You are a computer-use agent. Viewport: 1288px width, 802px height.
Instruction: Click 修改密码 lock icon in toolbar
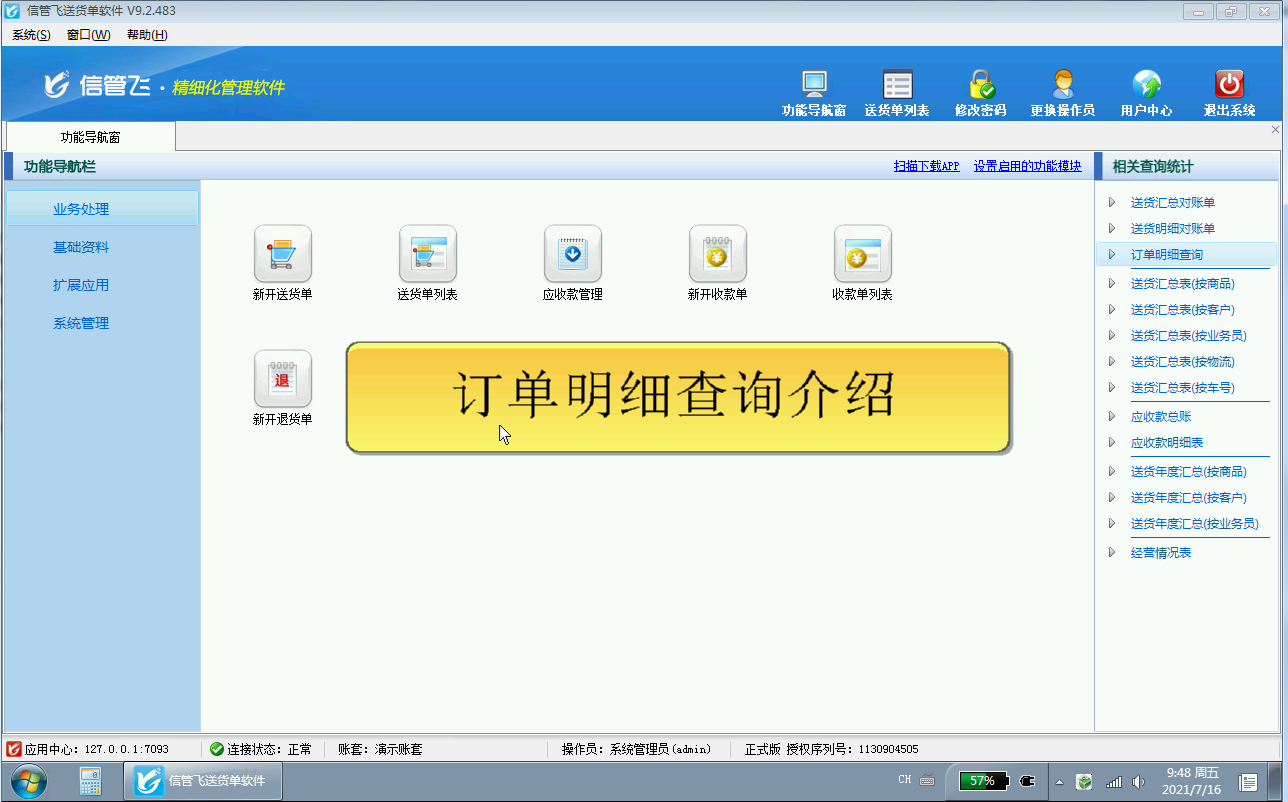[980, 85]
